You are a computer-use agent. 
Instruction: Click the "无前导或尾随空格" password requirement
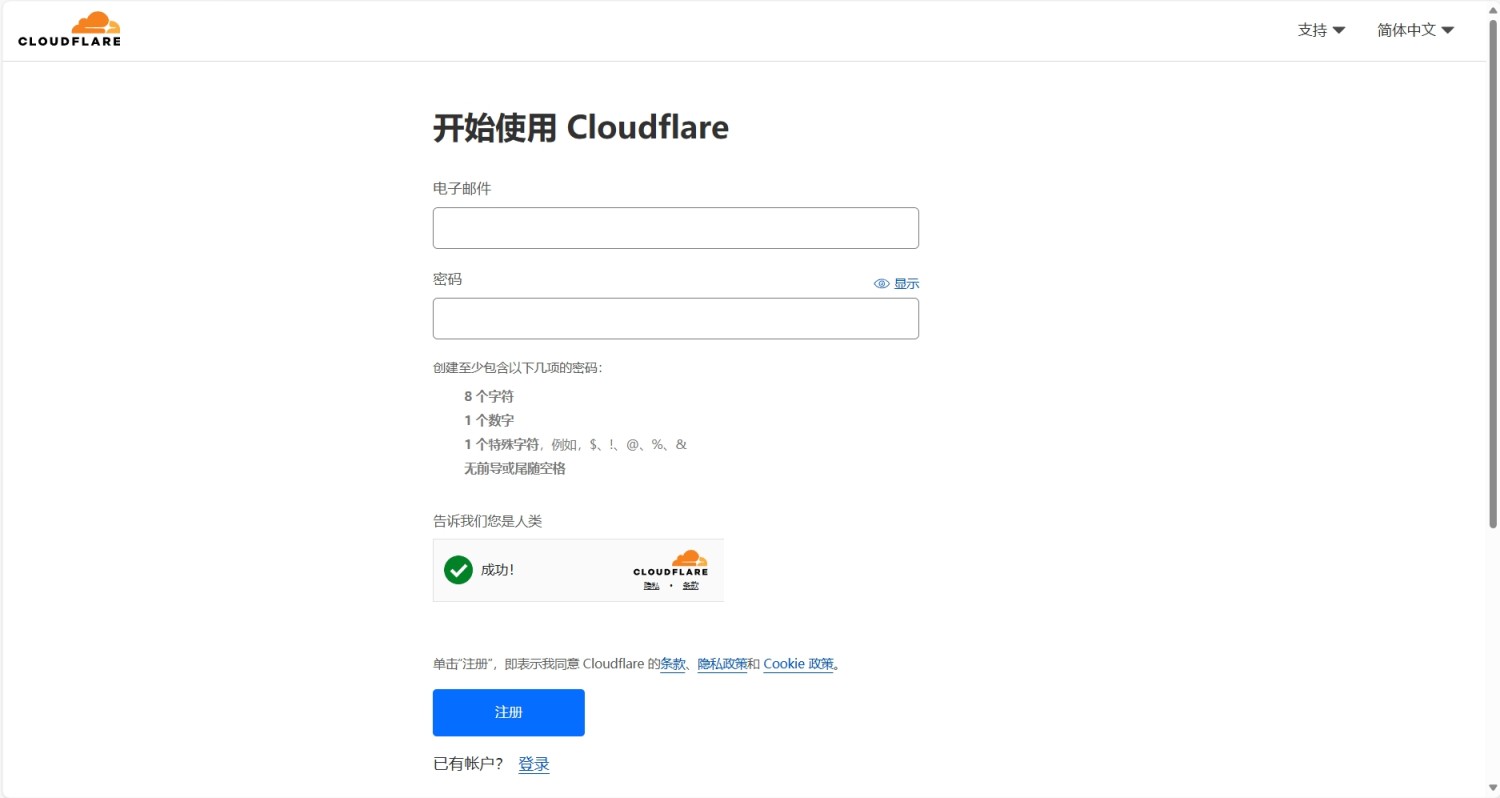coord(515,469)
